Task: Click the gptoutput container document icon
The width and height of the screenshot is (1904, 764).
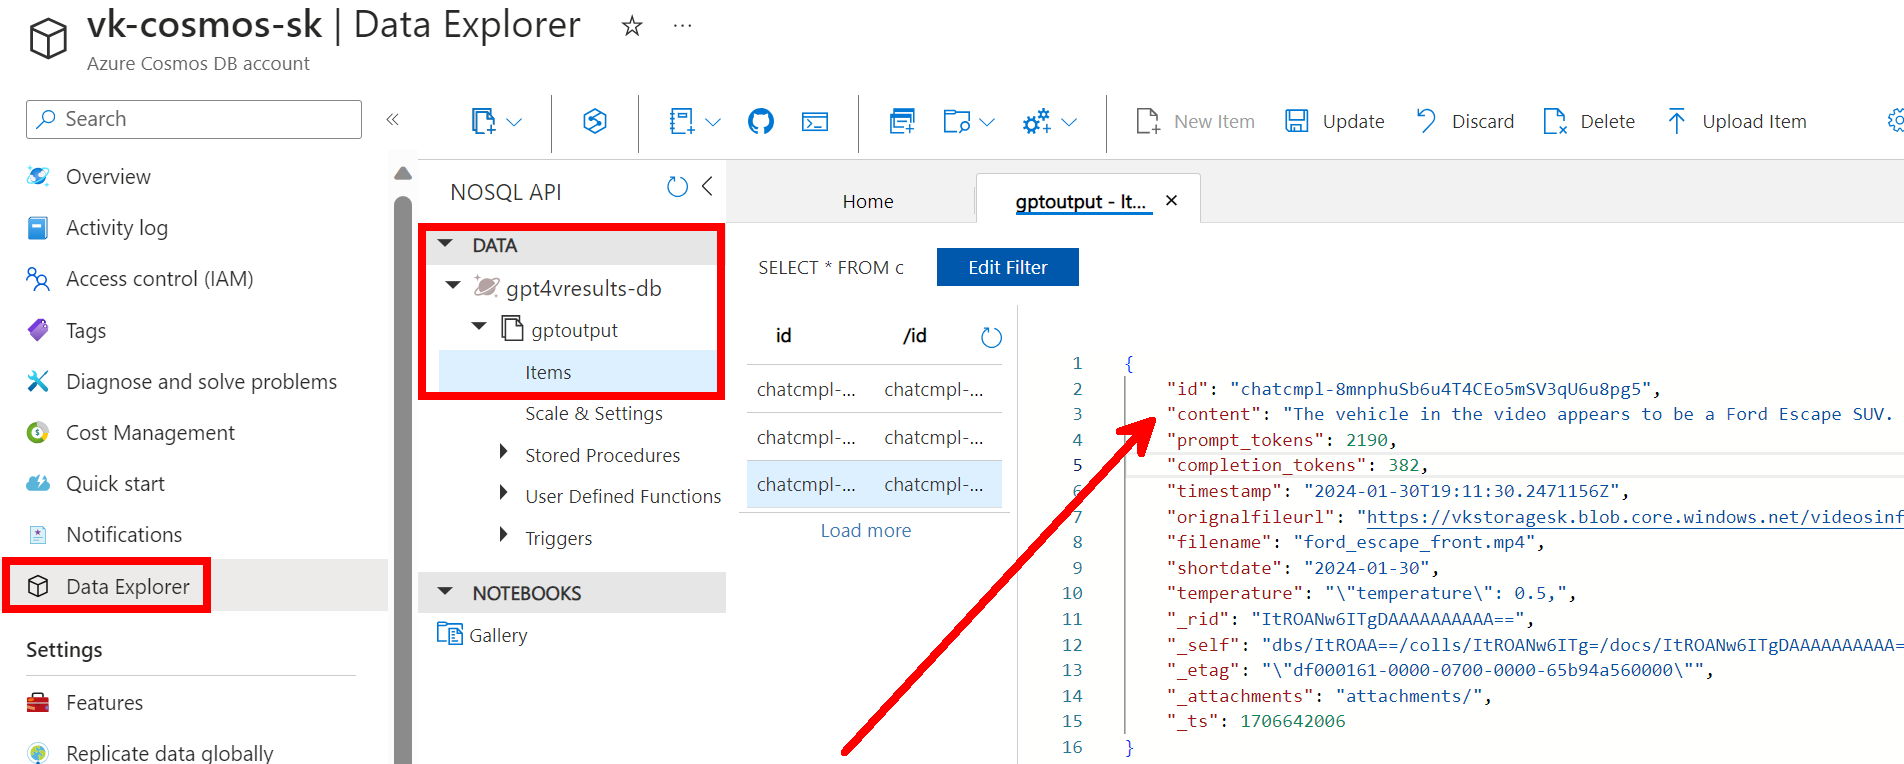Action: pos(512,328)
